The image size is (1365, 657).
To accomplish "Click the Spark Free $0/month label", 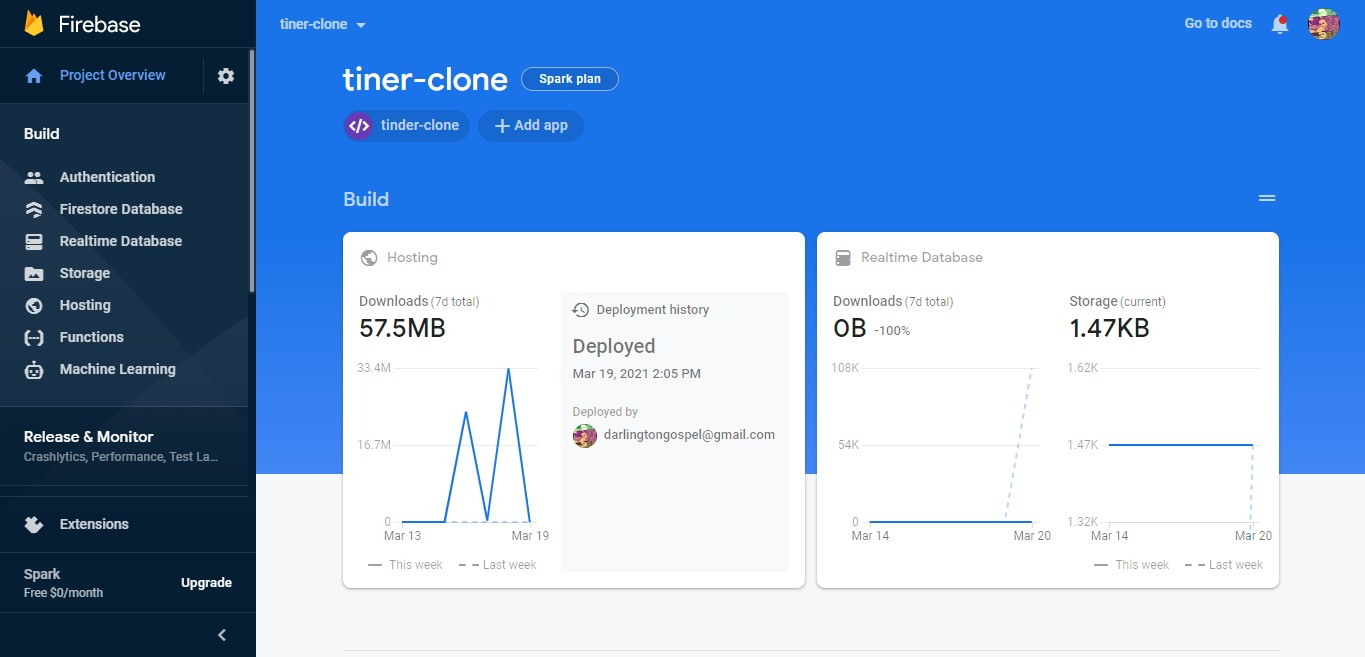I will click(x=63, y=583).
